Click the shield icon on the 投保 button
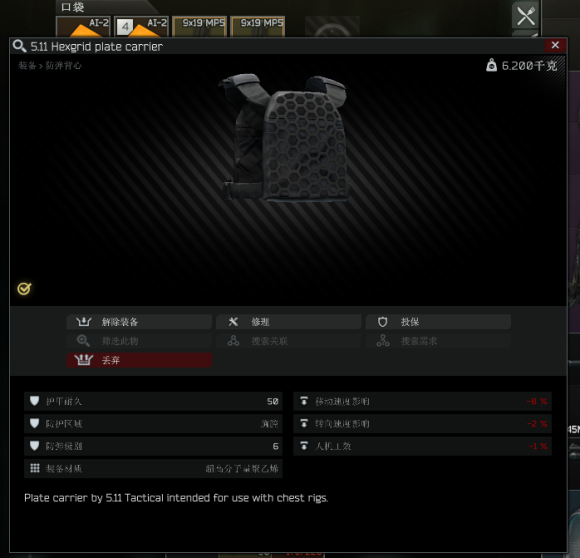 [x=382, y=322]
